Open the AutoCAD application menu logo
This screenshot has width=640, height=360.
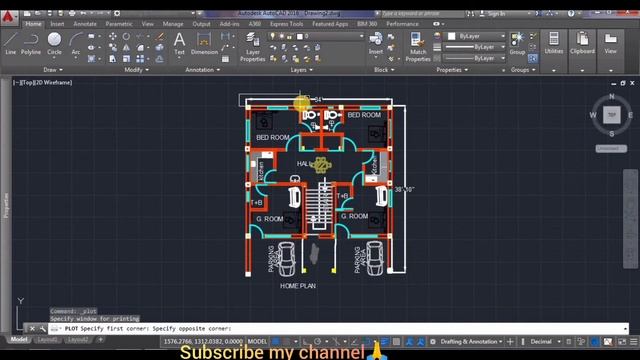(x=9, y=18)
